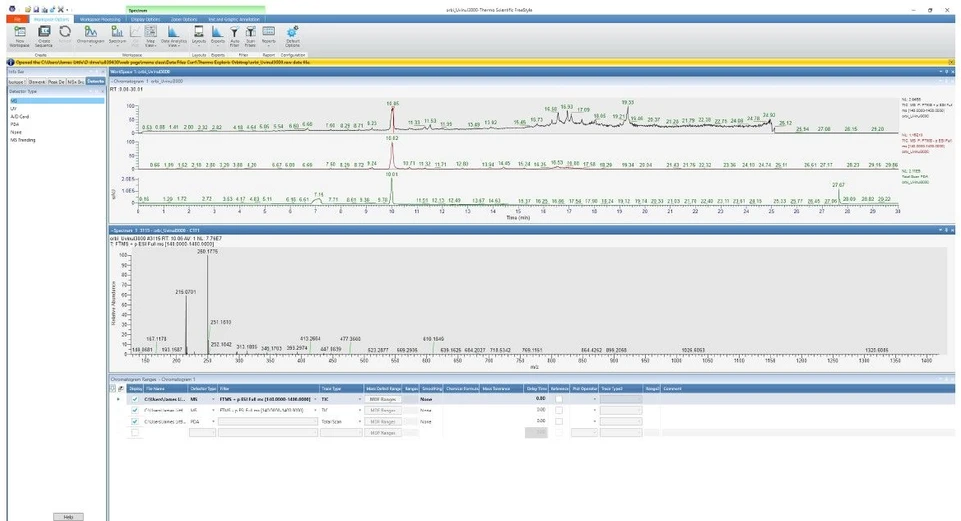The height and width of the screenshot is (521, 961).
Task: Open Detector Type dropdown for PDA row
Action: click(213, 421)
